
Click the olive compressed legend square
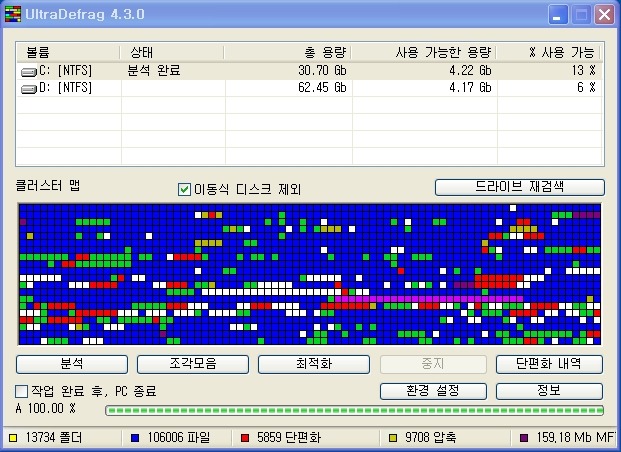[x=393, y=438]
